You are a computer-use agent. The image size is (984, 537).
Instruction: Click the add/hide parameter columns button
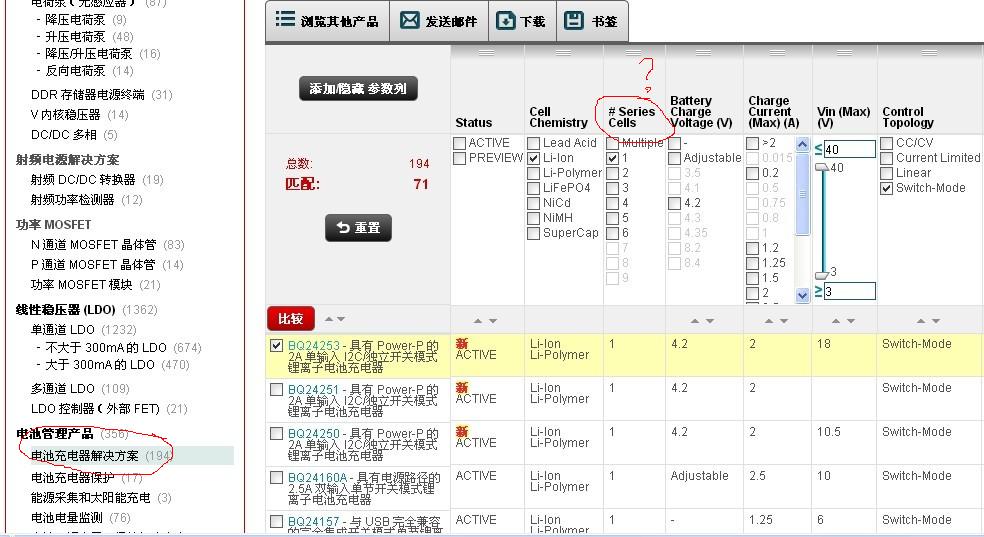(x=358, y=88)
